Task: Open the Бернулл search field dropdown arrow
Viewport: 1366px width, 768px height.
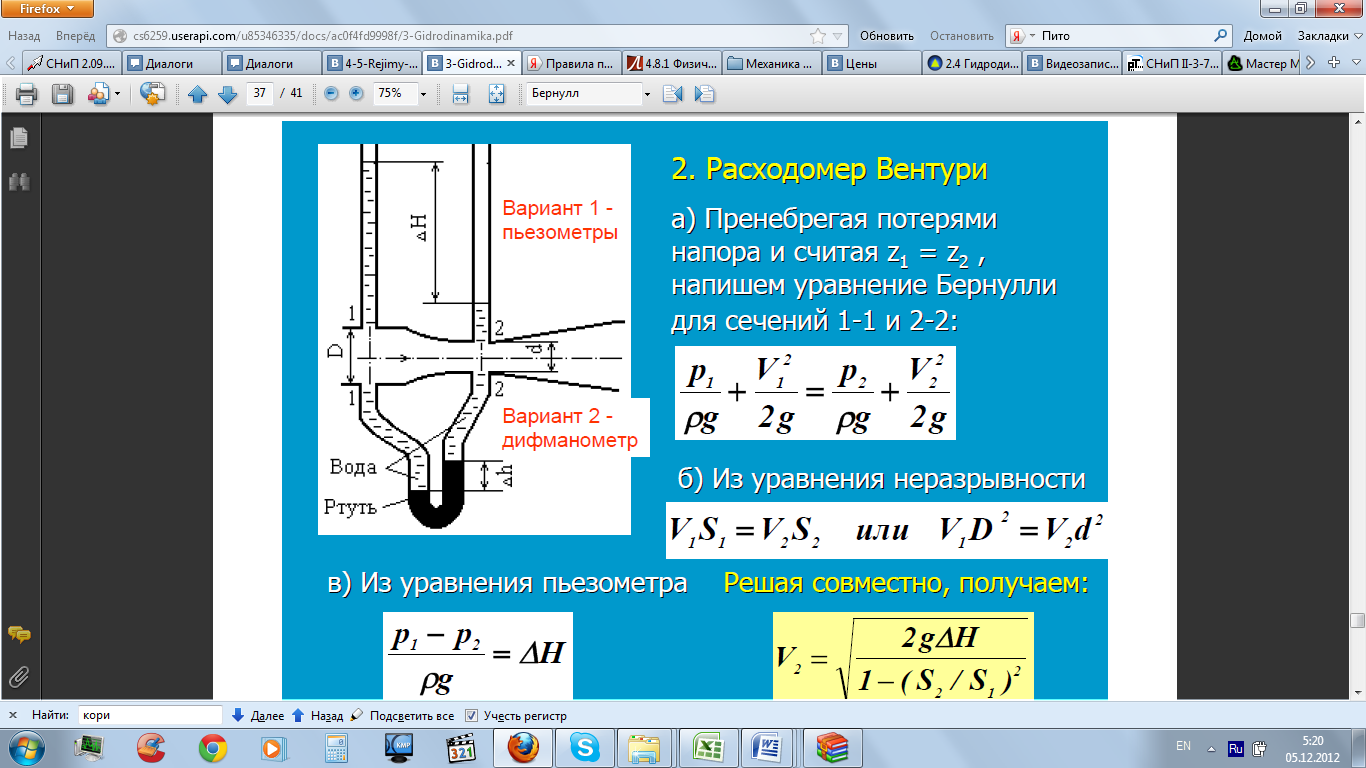Action: pos(647,94)
